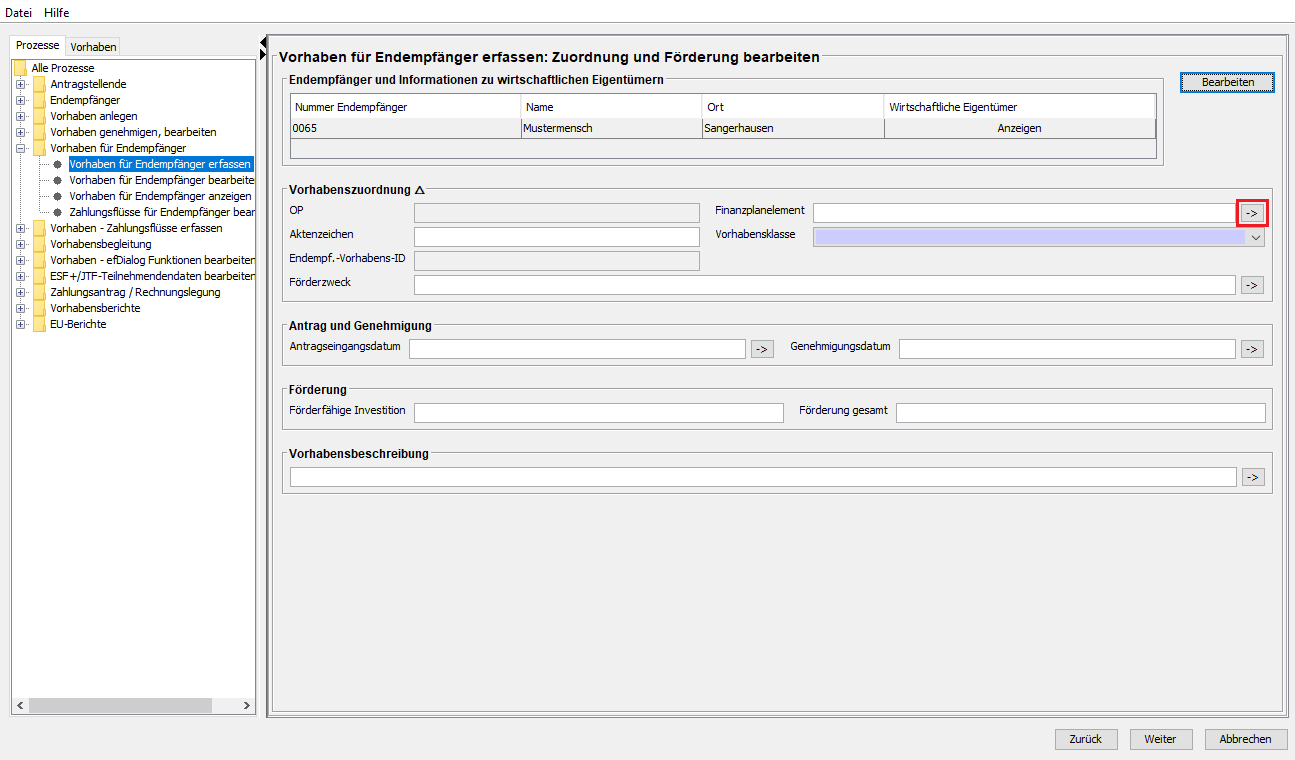
Task: Click the Zurück button
Action: [1086, 739]
